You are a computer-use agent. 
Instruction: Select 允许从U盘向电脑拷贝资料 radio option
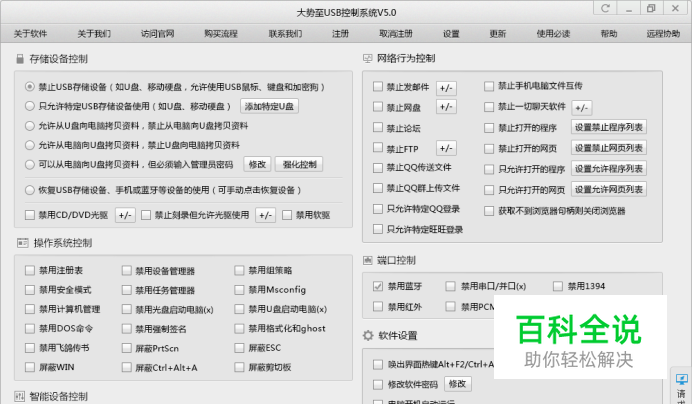point(30,126)
